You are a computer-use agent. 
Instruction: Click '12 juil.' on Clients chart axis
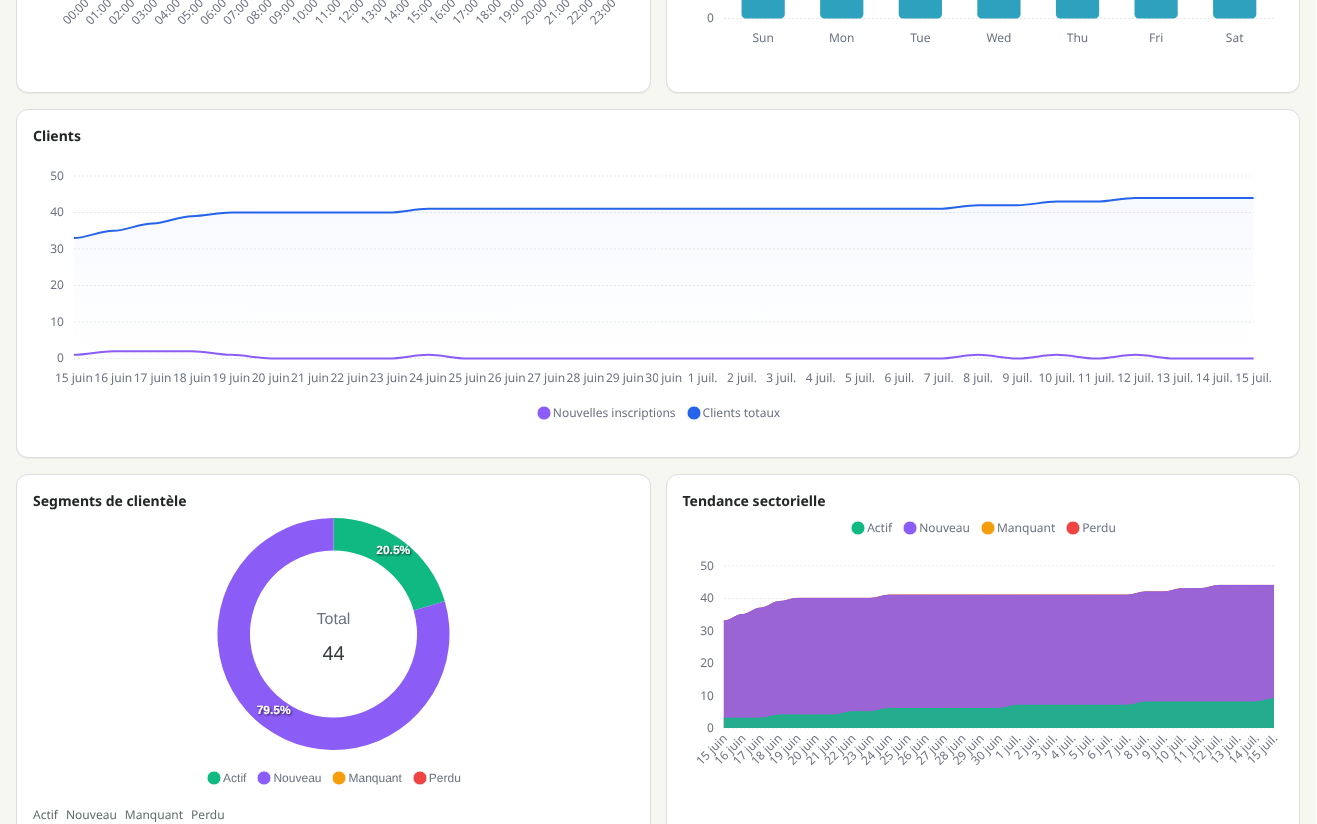point(1136,378)
